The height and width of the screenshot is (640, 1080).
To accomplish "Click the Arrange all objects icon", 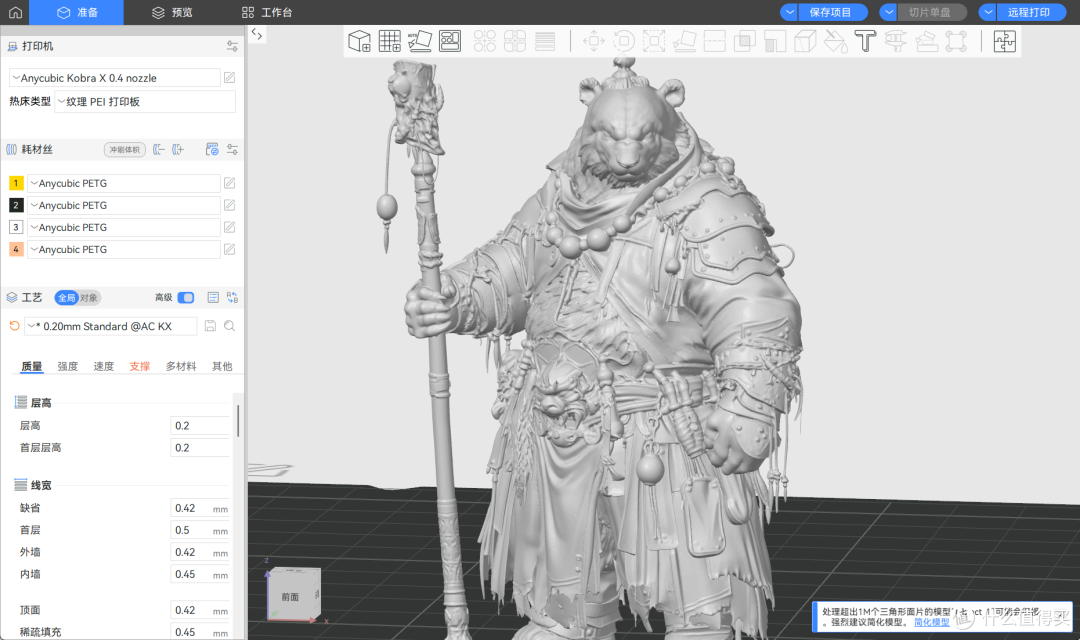I will coord(450,41).
